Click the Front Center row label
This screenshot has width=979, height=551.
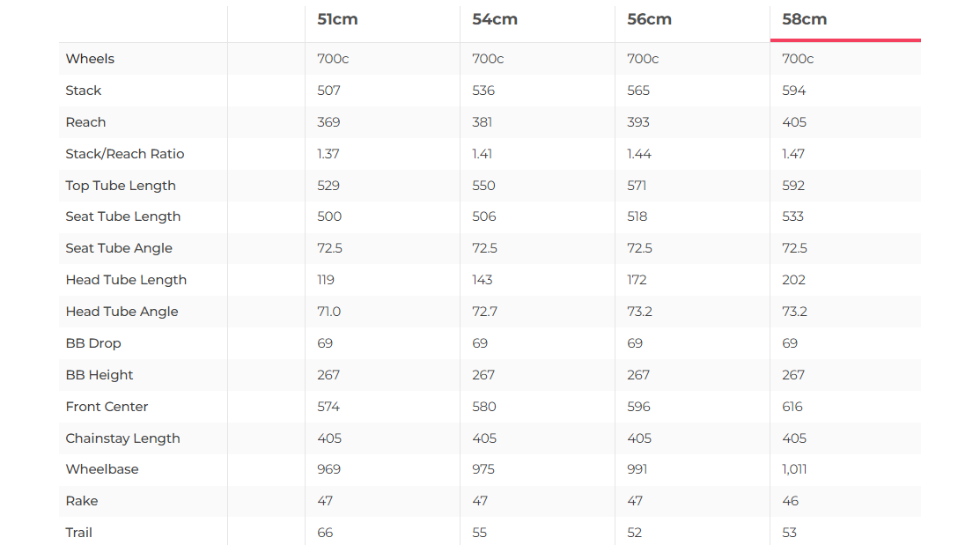[x=107, y=407]
